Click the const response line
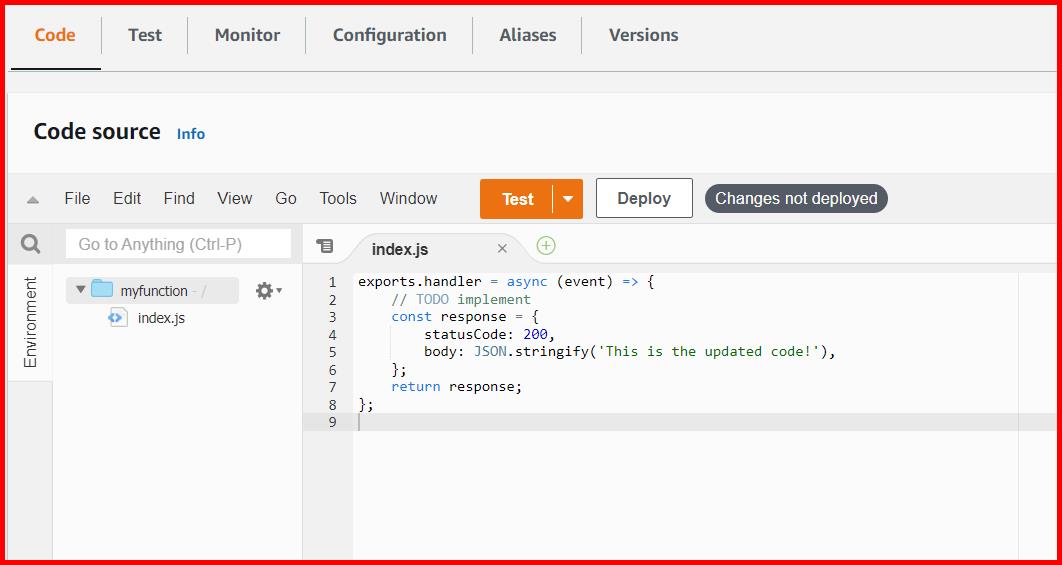1062x565 pixels. click(465, 316)
